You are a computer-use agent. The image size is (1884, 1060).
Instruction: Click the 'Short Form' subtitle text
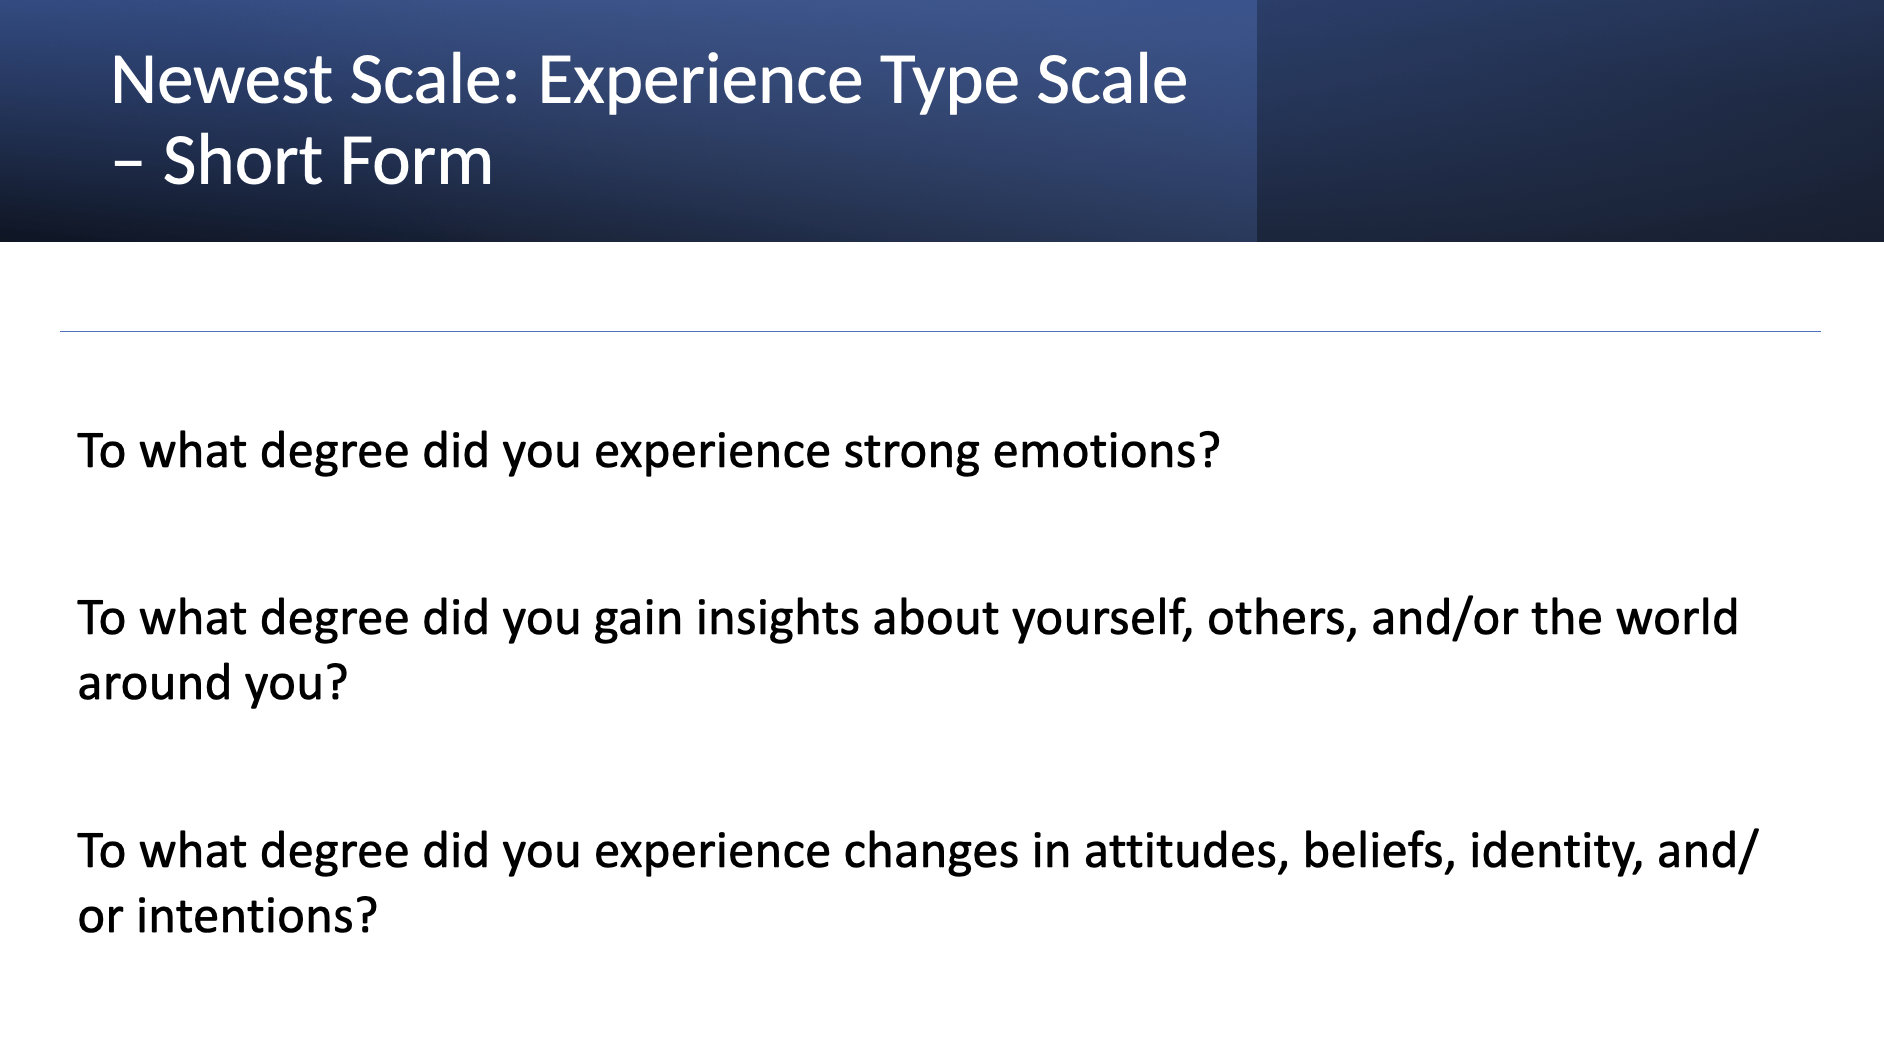(328, 160)
